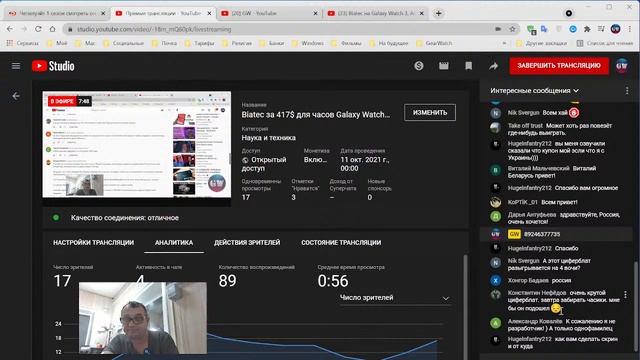
Task: Click the live stream preview thumbnail
Action: (x=137, y=145)
